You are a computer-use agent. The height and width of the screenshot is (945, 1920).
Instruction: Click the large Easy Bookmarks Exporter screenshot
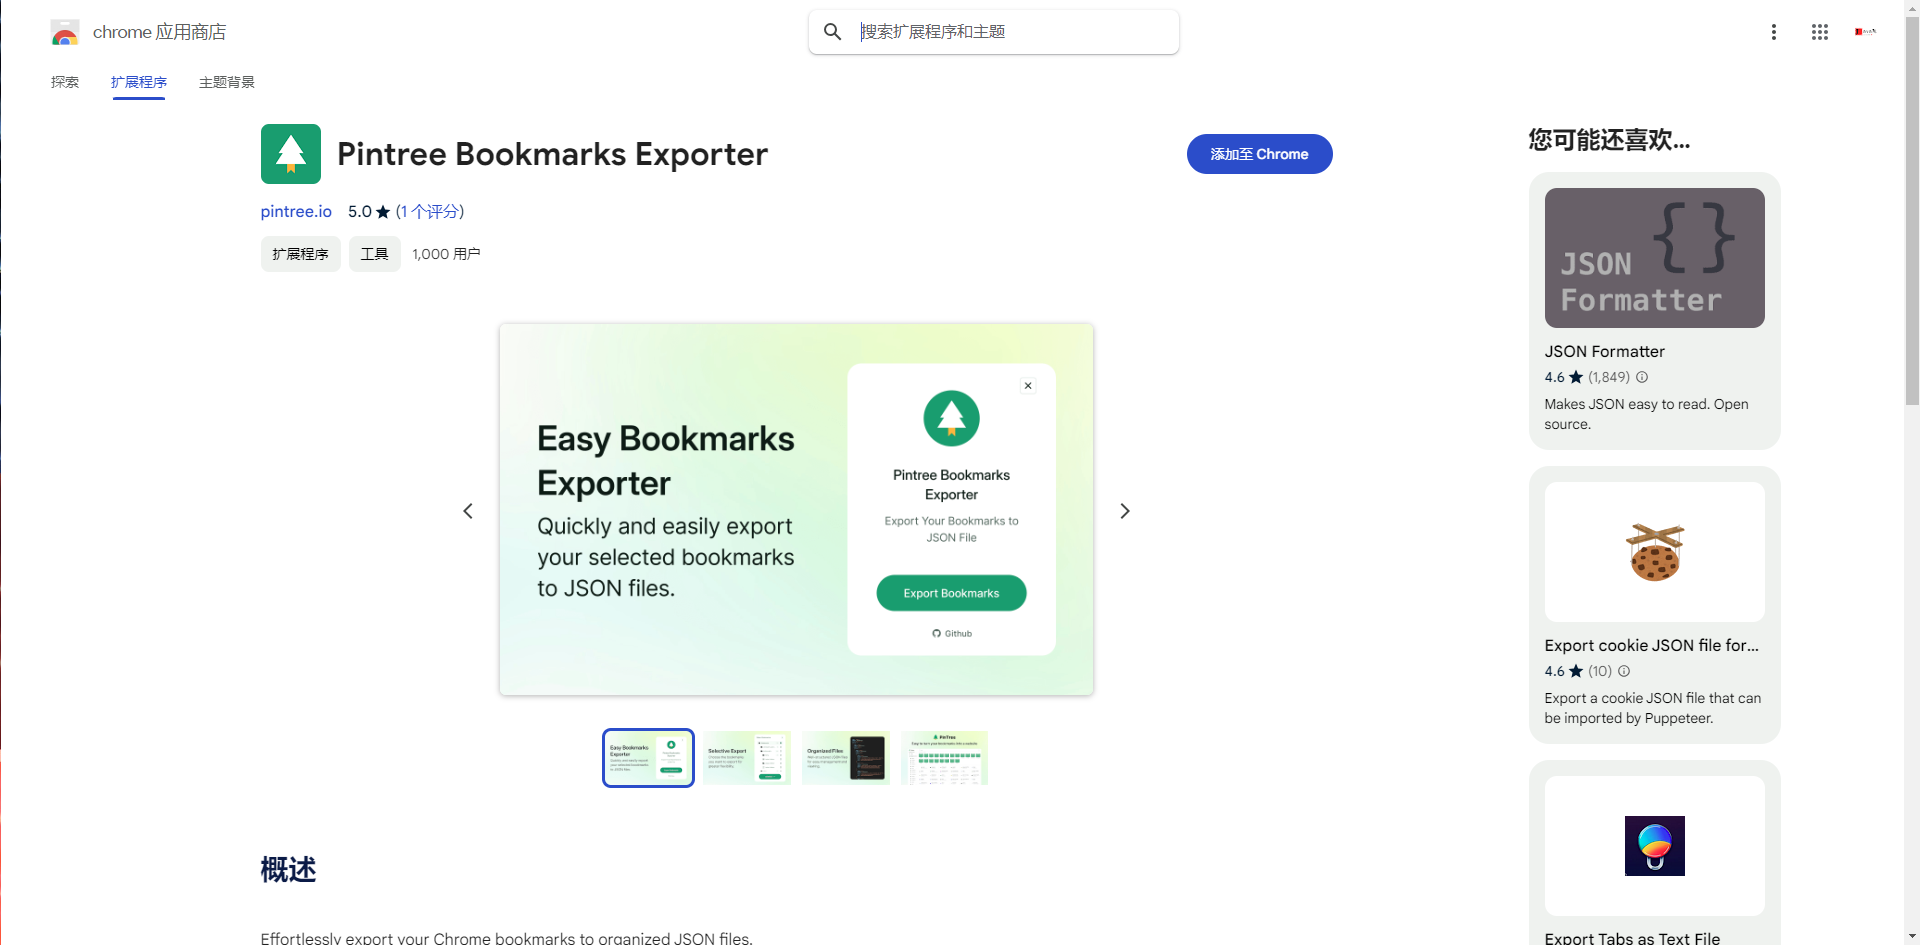click(x=796, y=509)
